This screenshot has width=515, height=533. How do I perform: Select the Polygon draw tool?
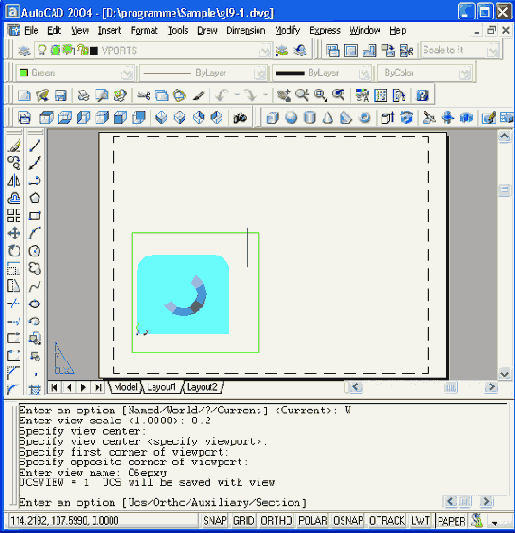tap(34, 198)
